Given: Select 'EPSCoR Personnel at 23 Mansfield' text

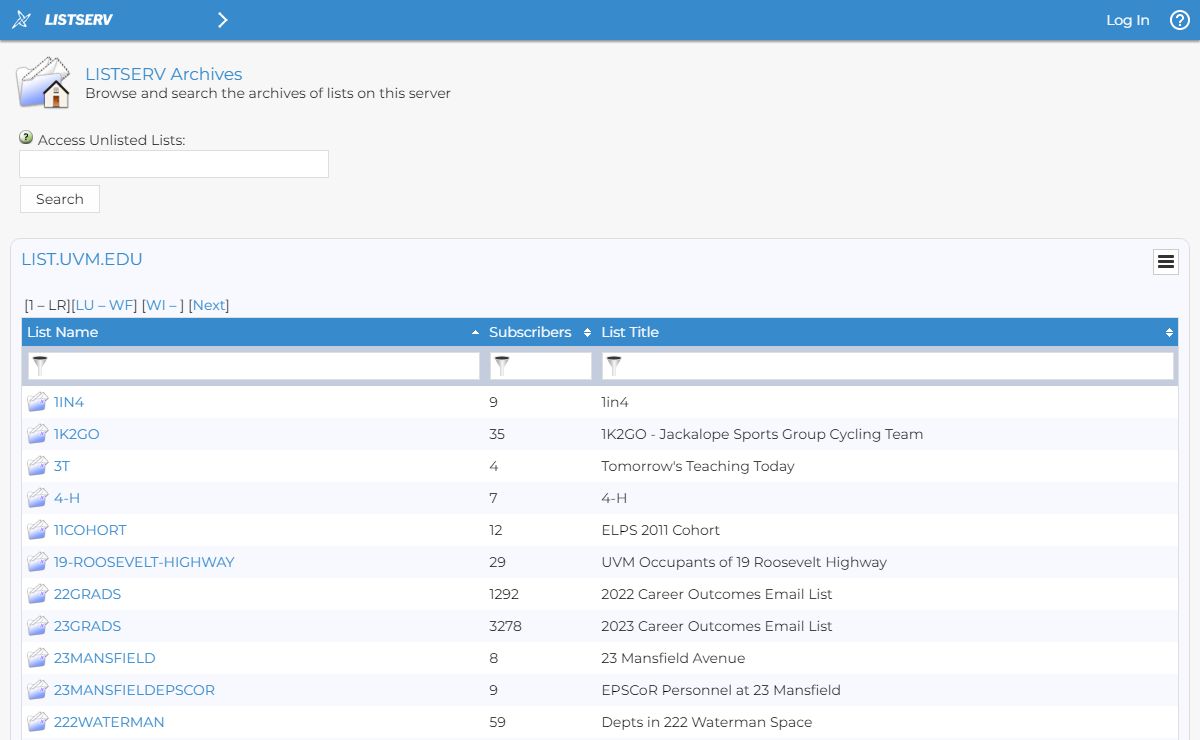Looking at the screenshot, I should click(x=721, y=690).
